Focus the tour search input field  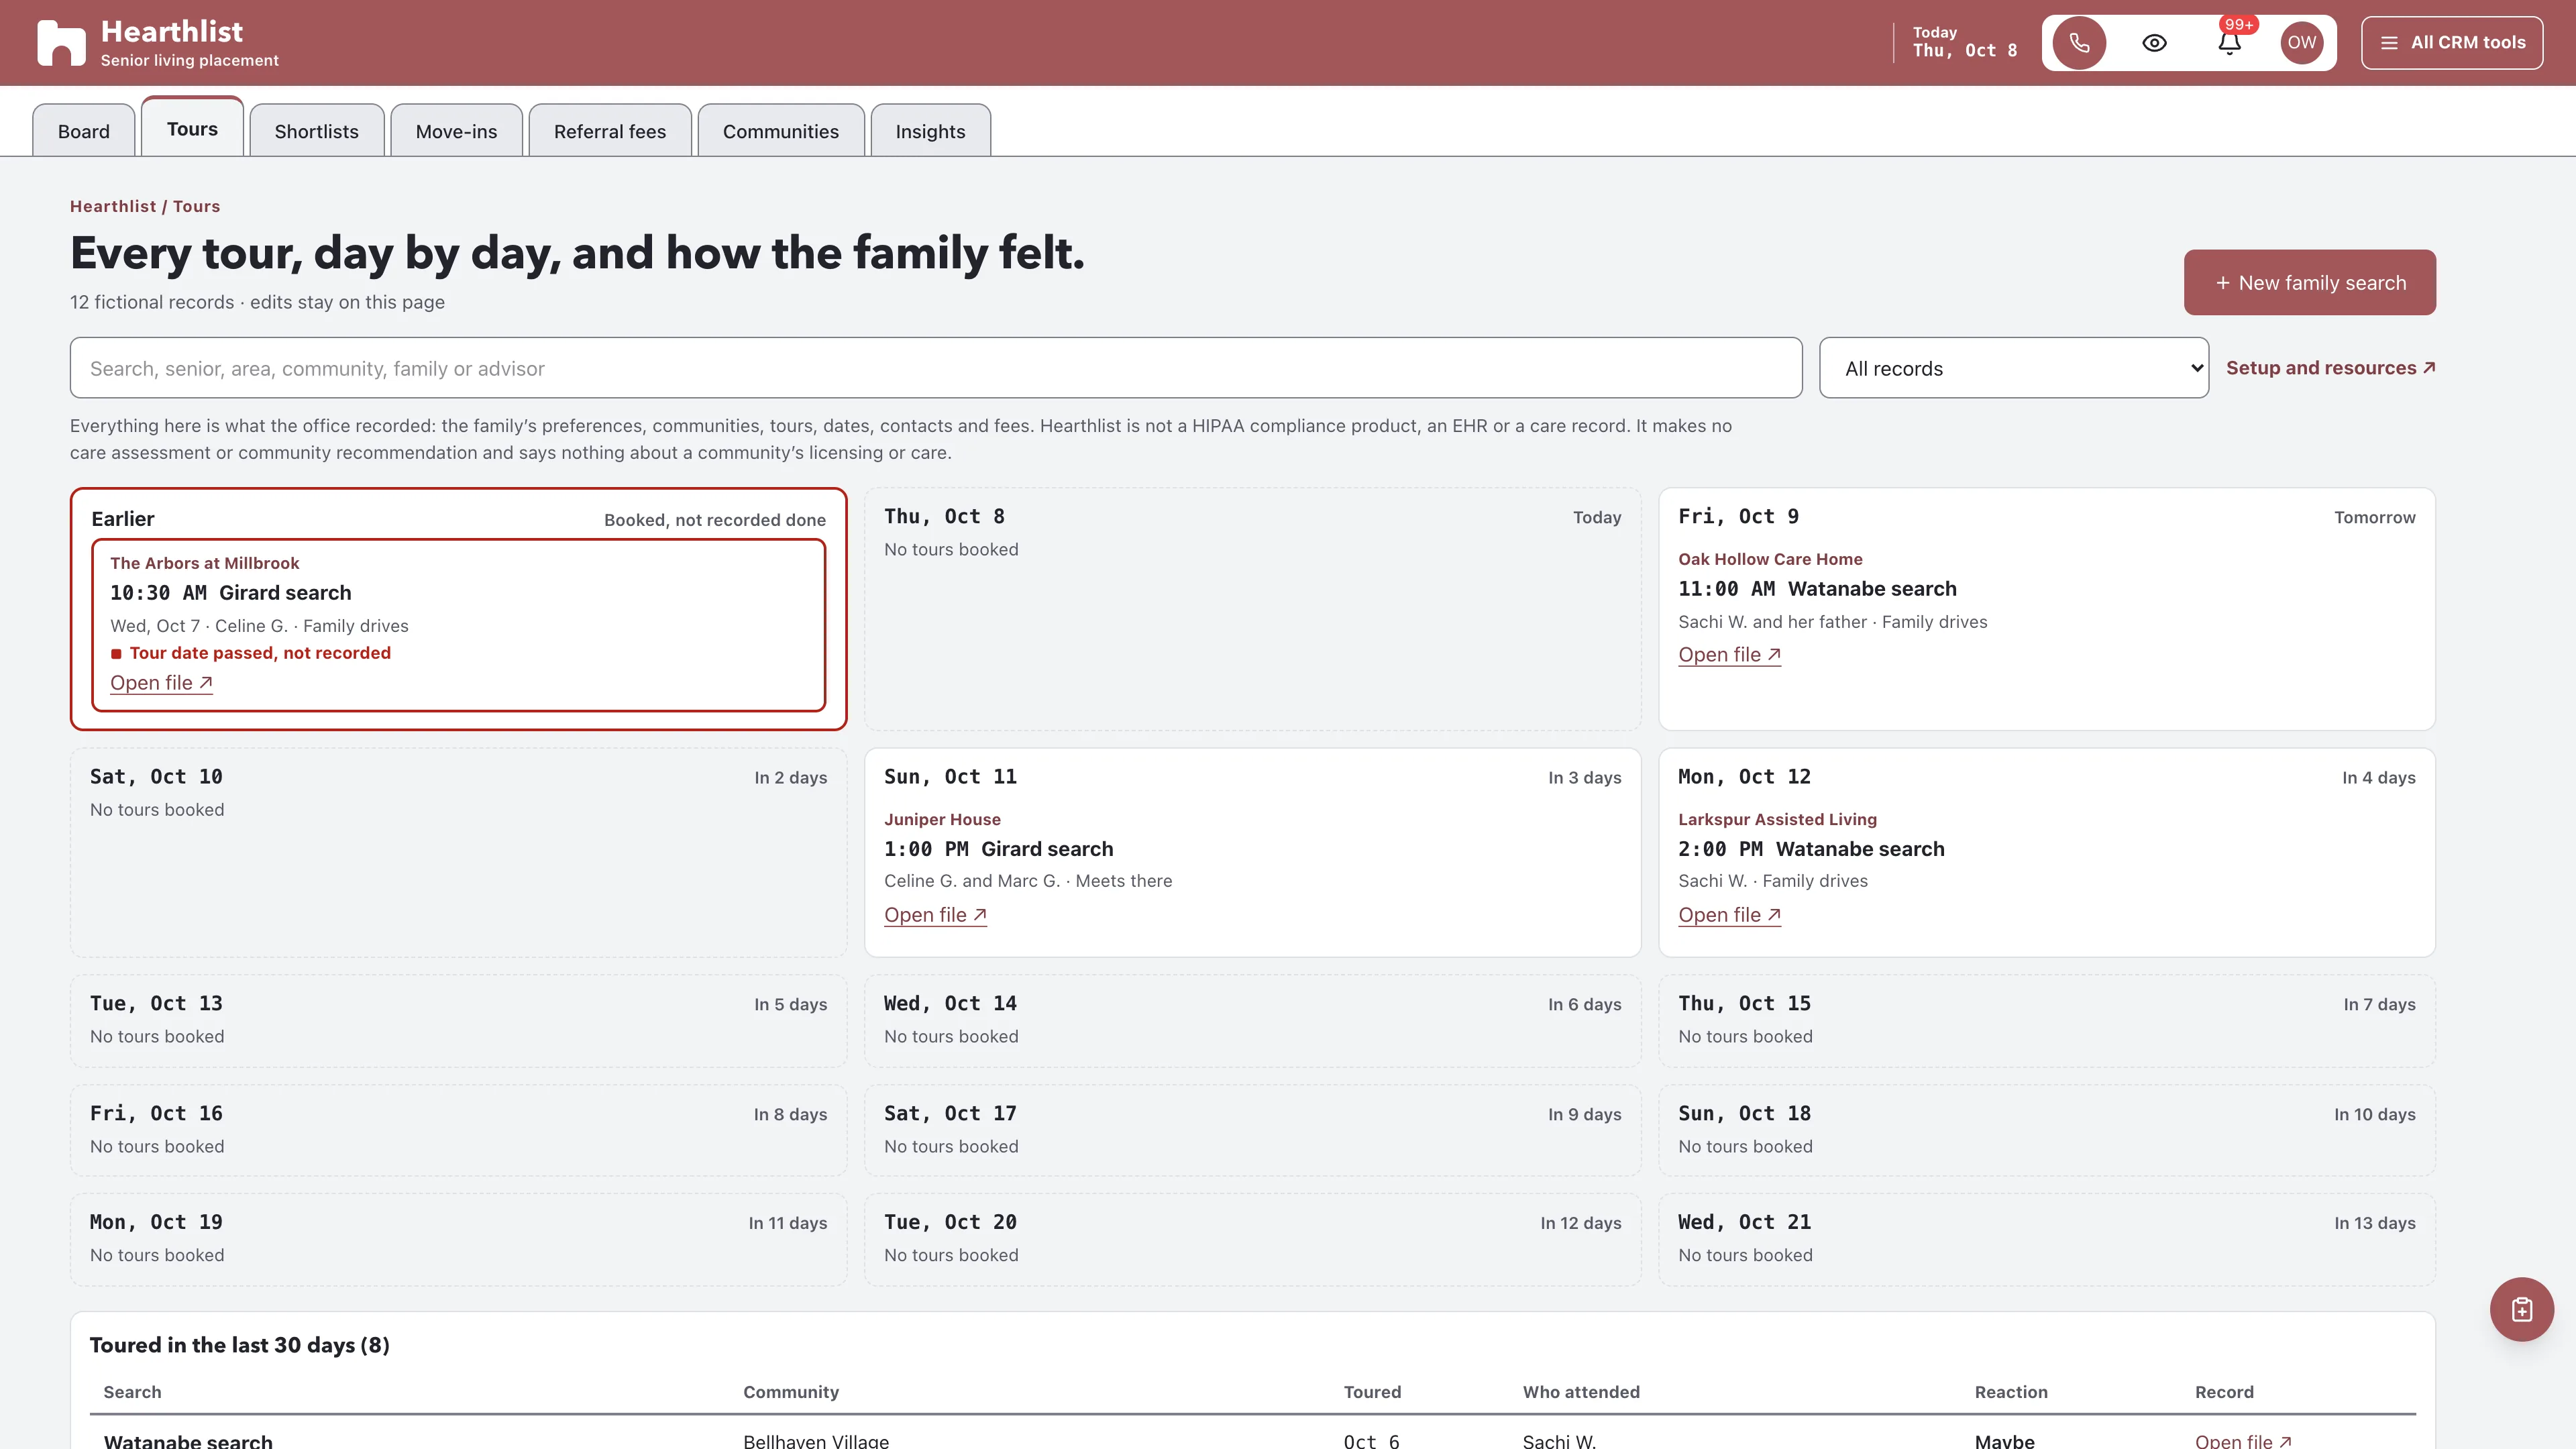935,368
